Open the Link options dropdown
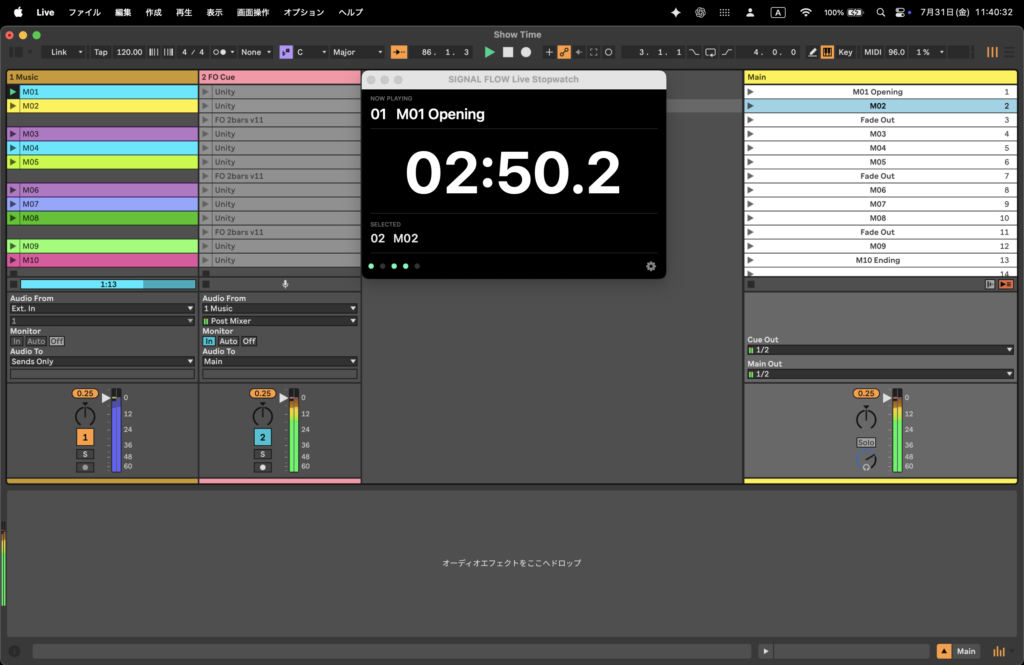The image size is (1024, 665). (x=80, y=52)
